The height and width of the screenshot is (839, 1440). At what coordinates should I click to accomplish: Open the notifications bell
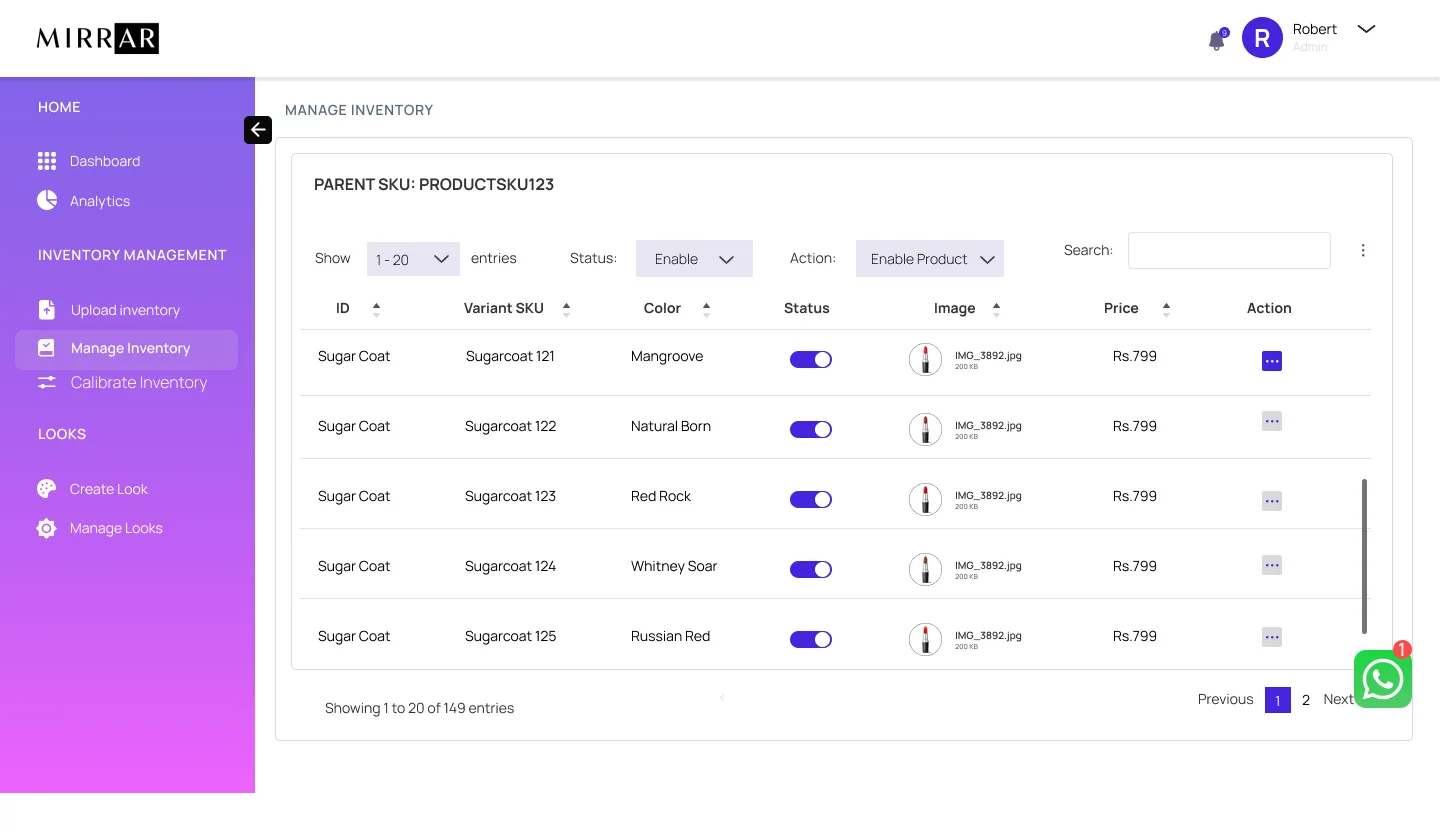(x=1217, y=40)
